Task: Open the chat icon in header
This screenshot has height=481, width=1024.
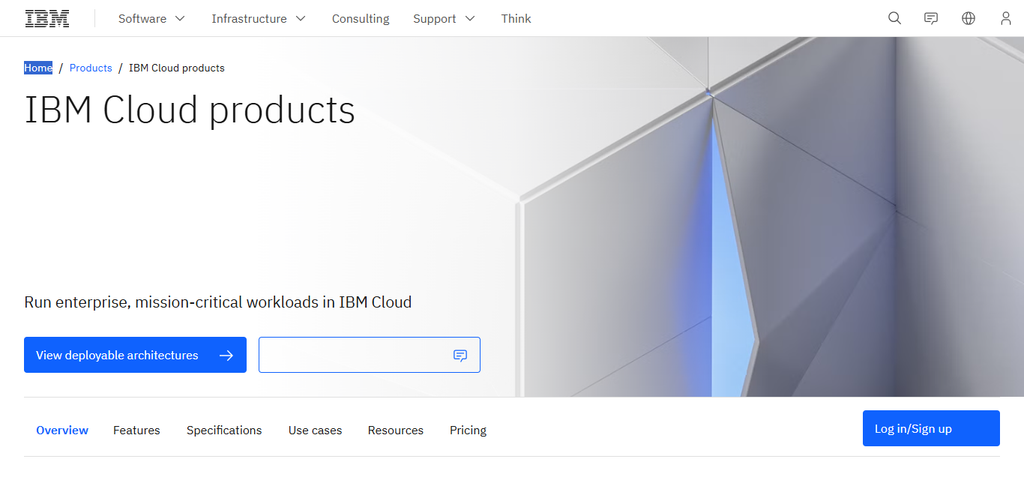Action: click(x=931, y=18)
